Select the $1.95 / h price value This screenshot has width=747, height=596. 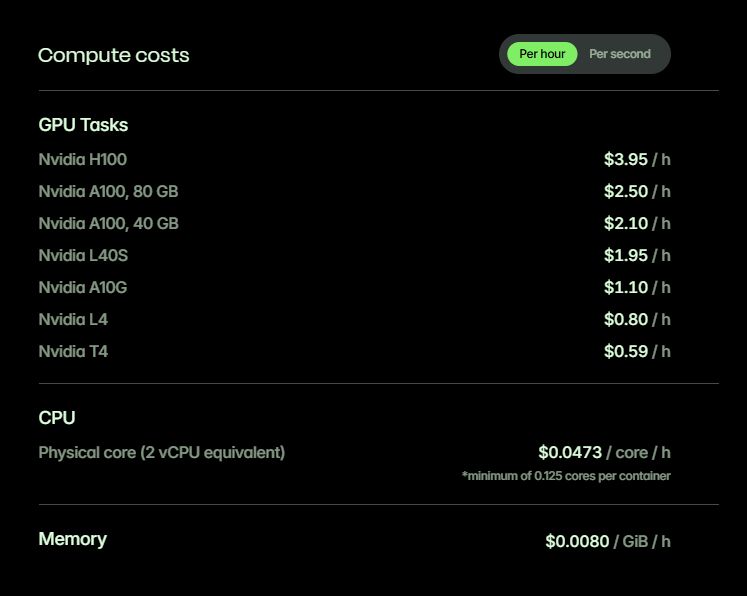point(637,255)
